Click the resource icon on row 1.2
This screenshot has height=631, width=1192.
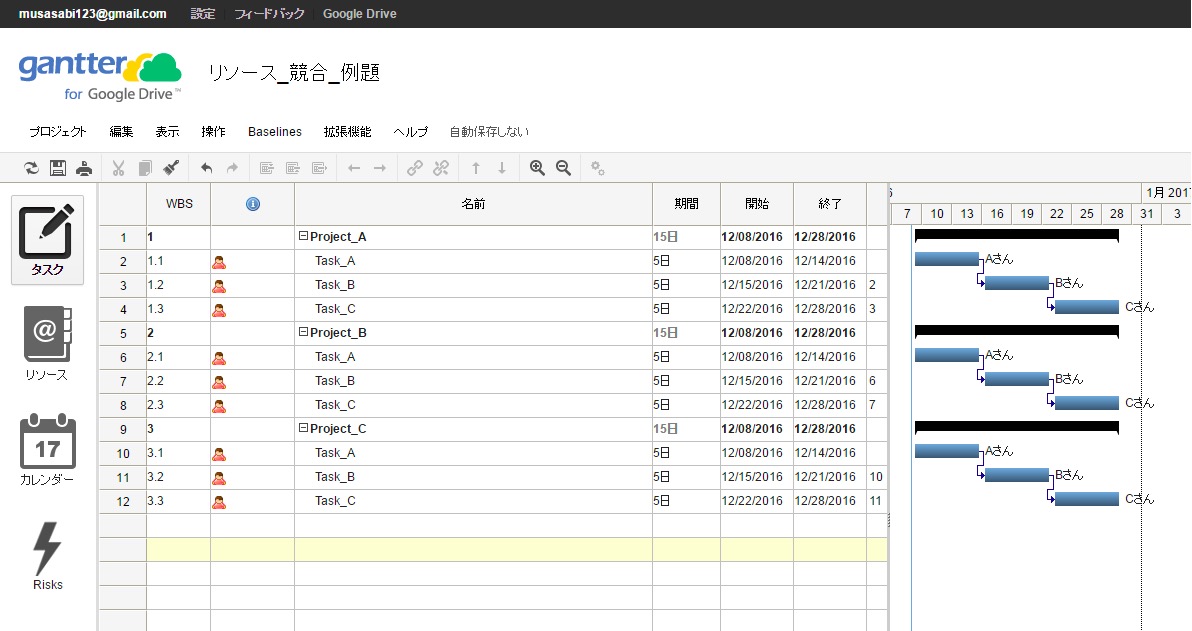[x=219, y=286]
